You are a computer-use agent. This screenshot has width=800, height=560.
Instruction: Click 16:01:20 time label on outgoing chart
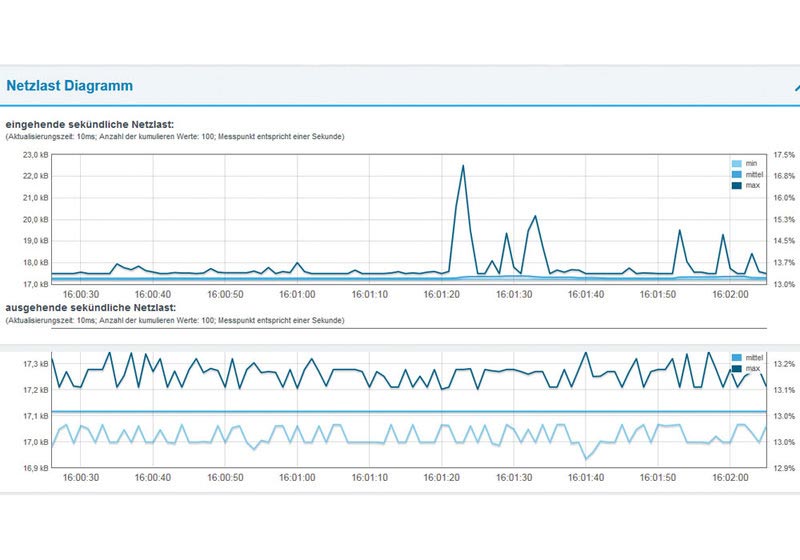point(441,478)
